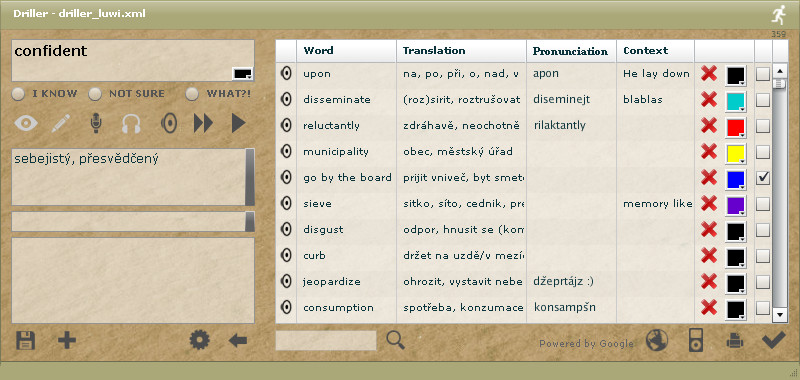The width and height of the screenshot is (800, 380).
Task: Click the microphone record icon
Action: 95,123
